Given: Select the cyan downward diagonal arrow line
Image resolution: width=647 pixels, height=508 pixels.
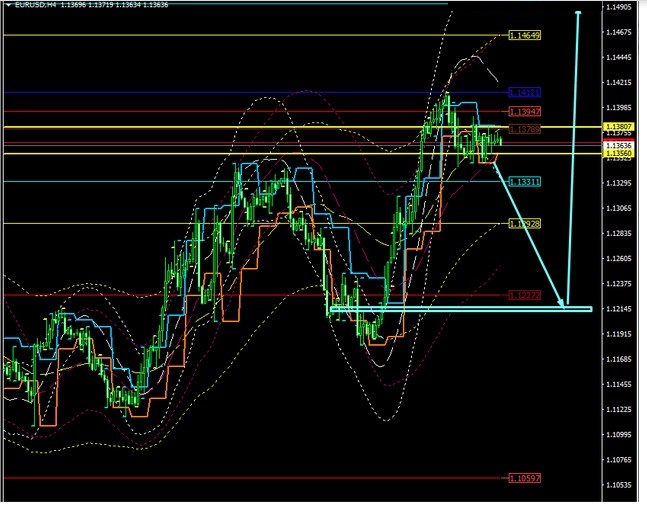Looking at the screenshot, I should 530,235.
